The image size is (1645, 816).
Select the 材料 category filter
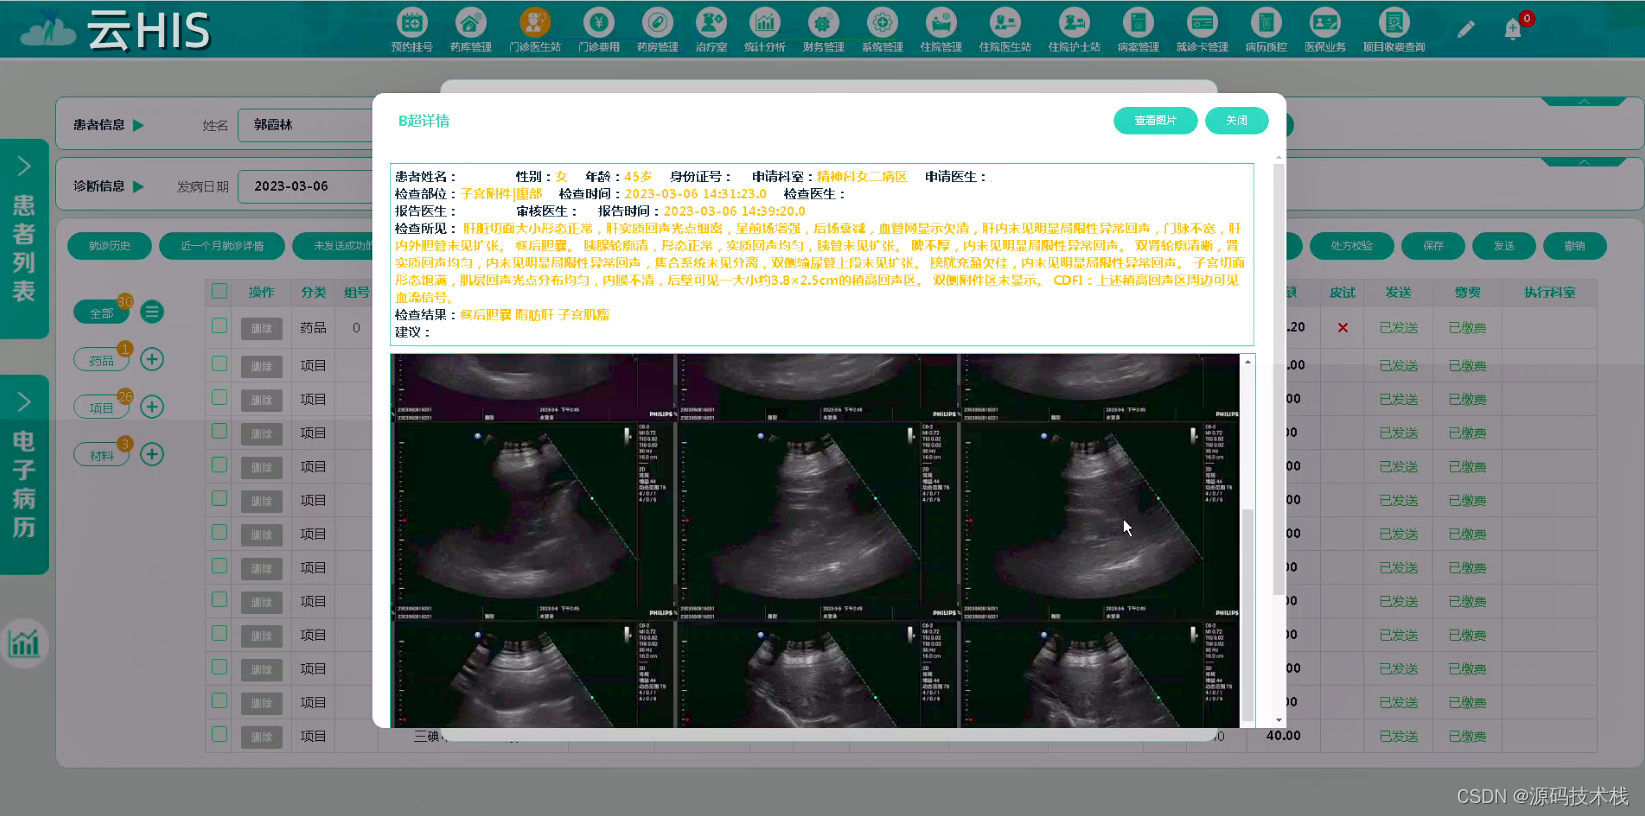tap(102, 455)
